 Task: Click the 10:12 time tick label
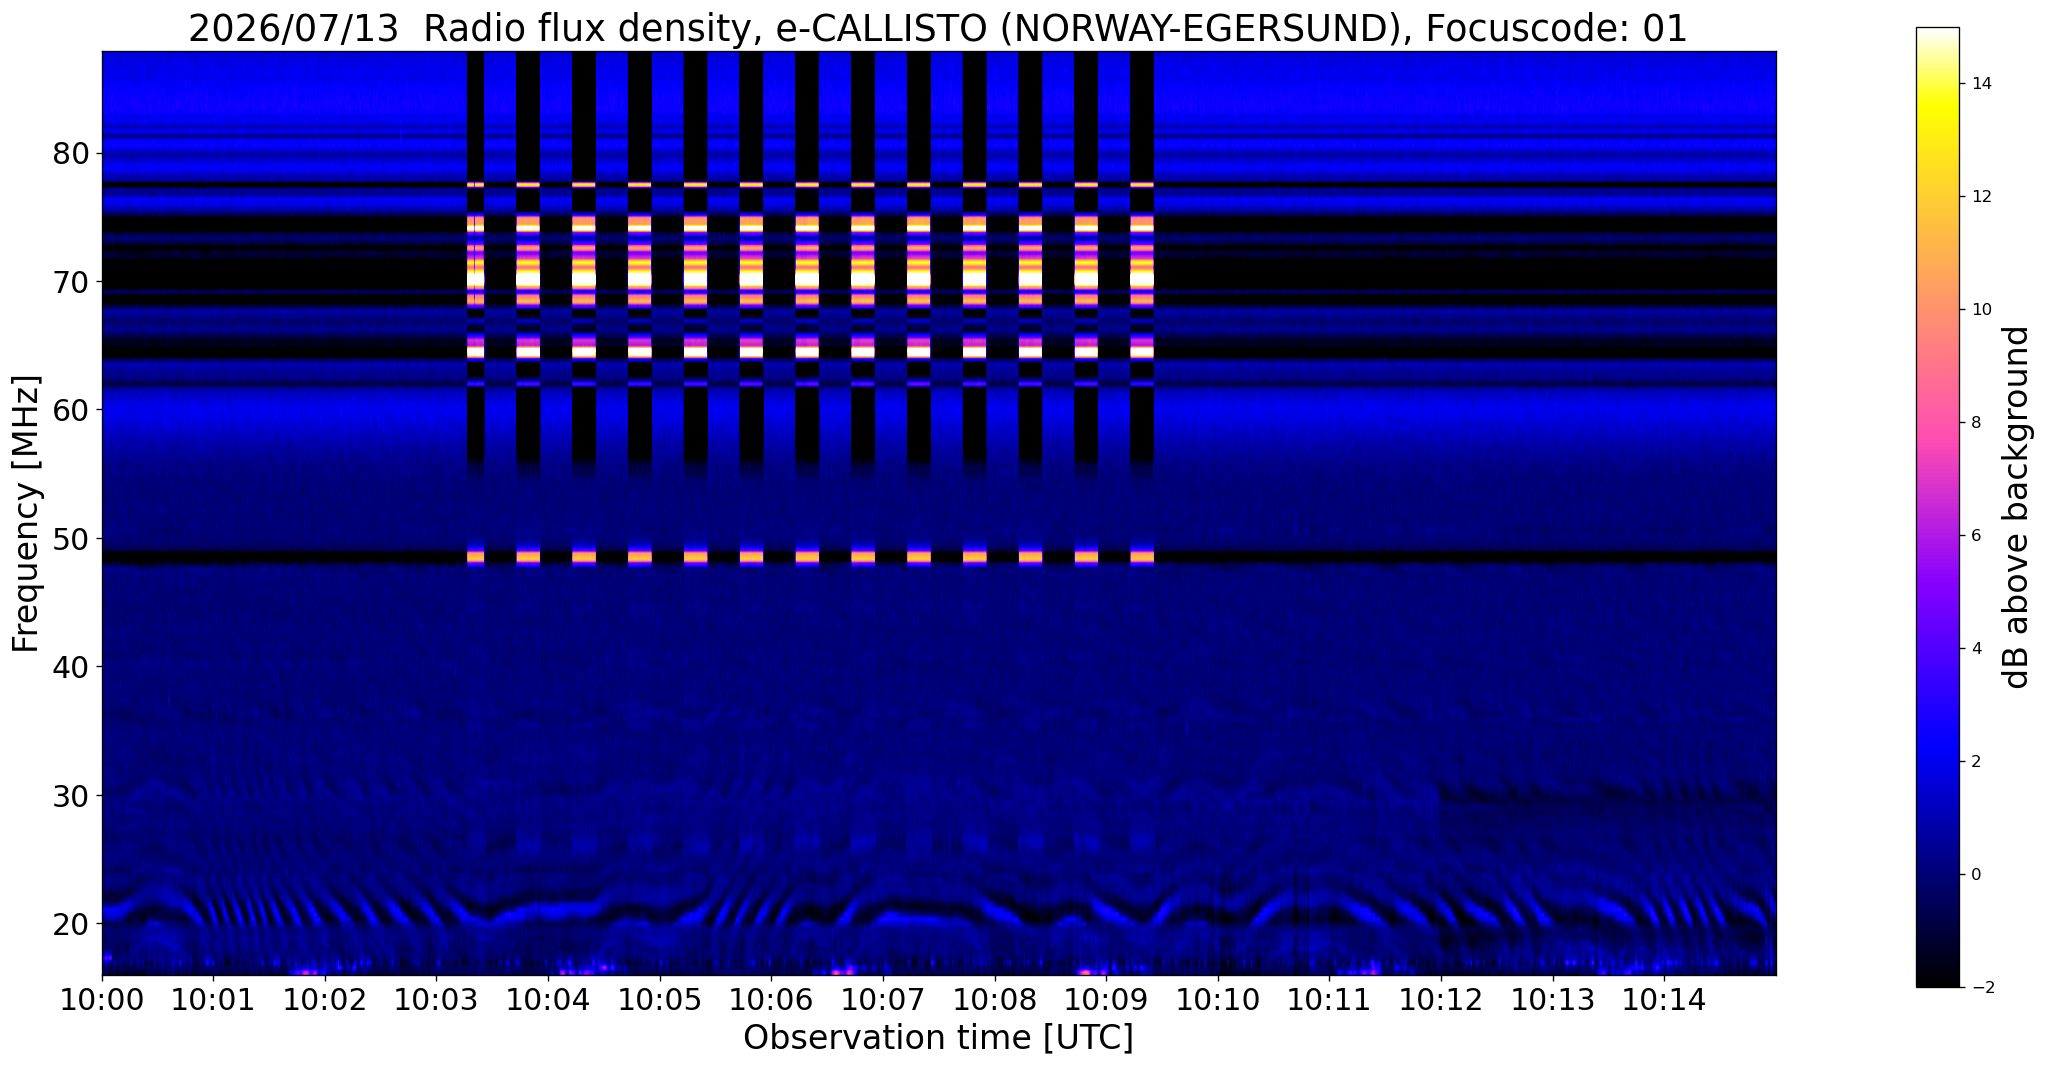click(x=1441, y=999)
